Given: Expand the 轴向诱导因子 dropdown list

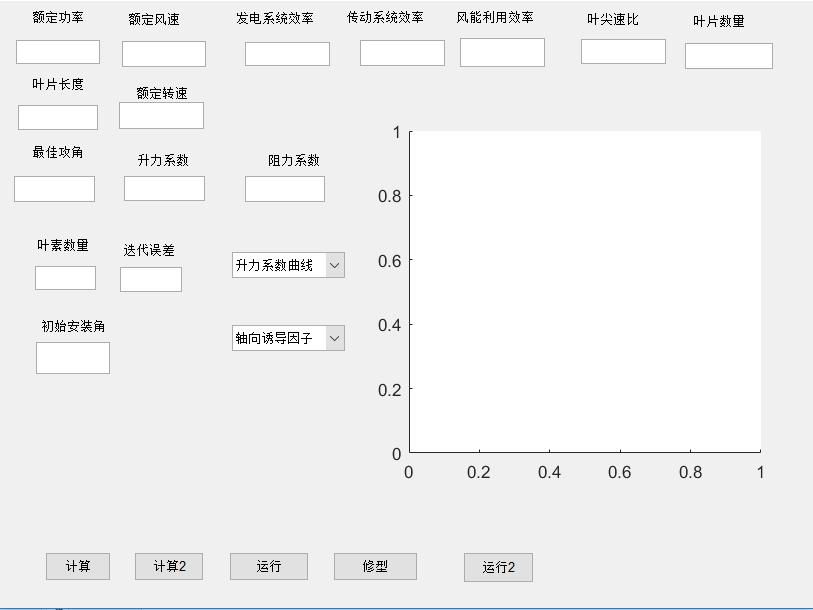Looking at the screenshot, I should point(288,338).
